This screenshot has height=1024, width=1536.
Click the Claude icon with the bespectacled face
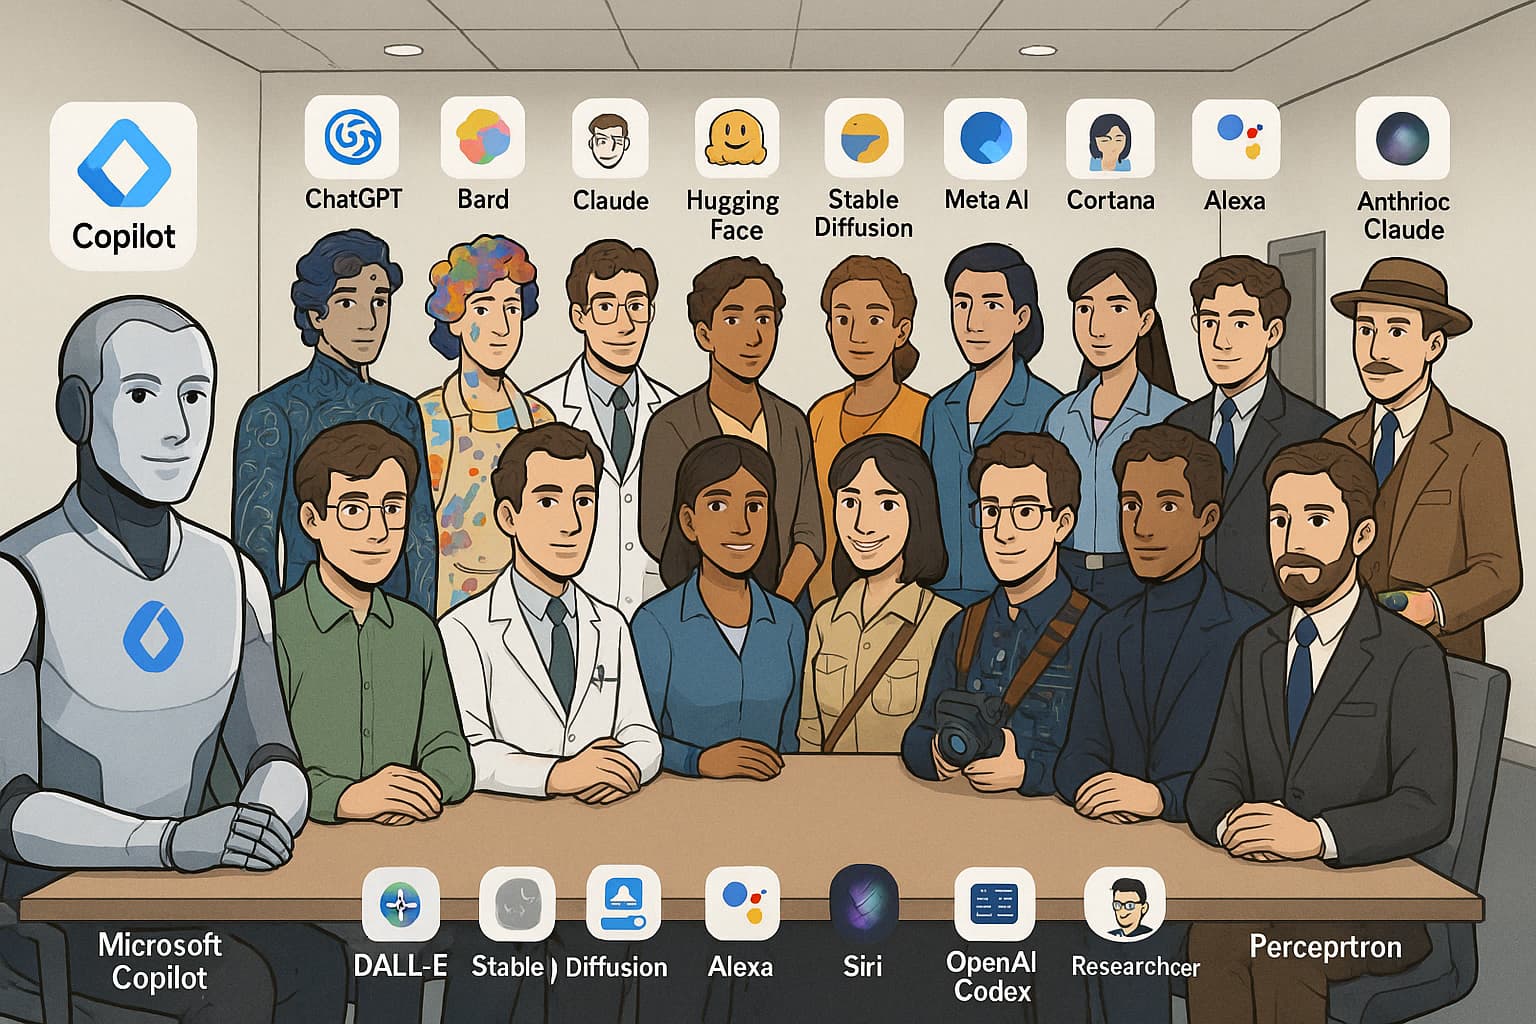pyautogui.click(x=610, y=140)
